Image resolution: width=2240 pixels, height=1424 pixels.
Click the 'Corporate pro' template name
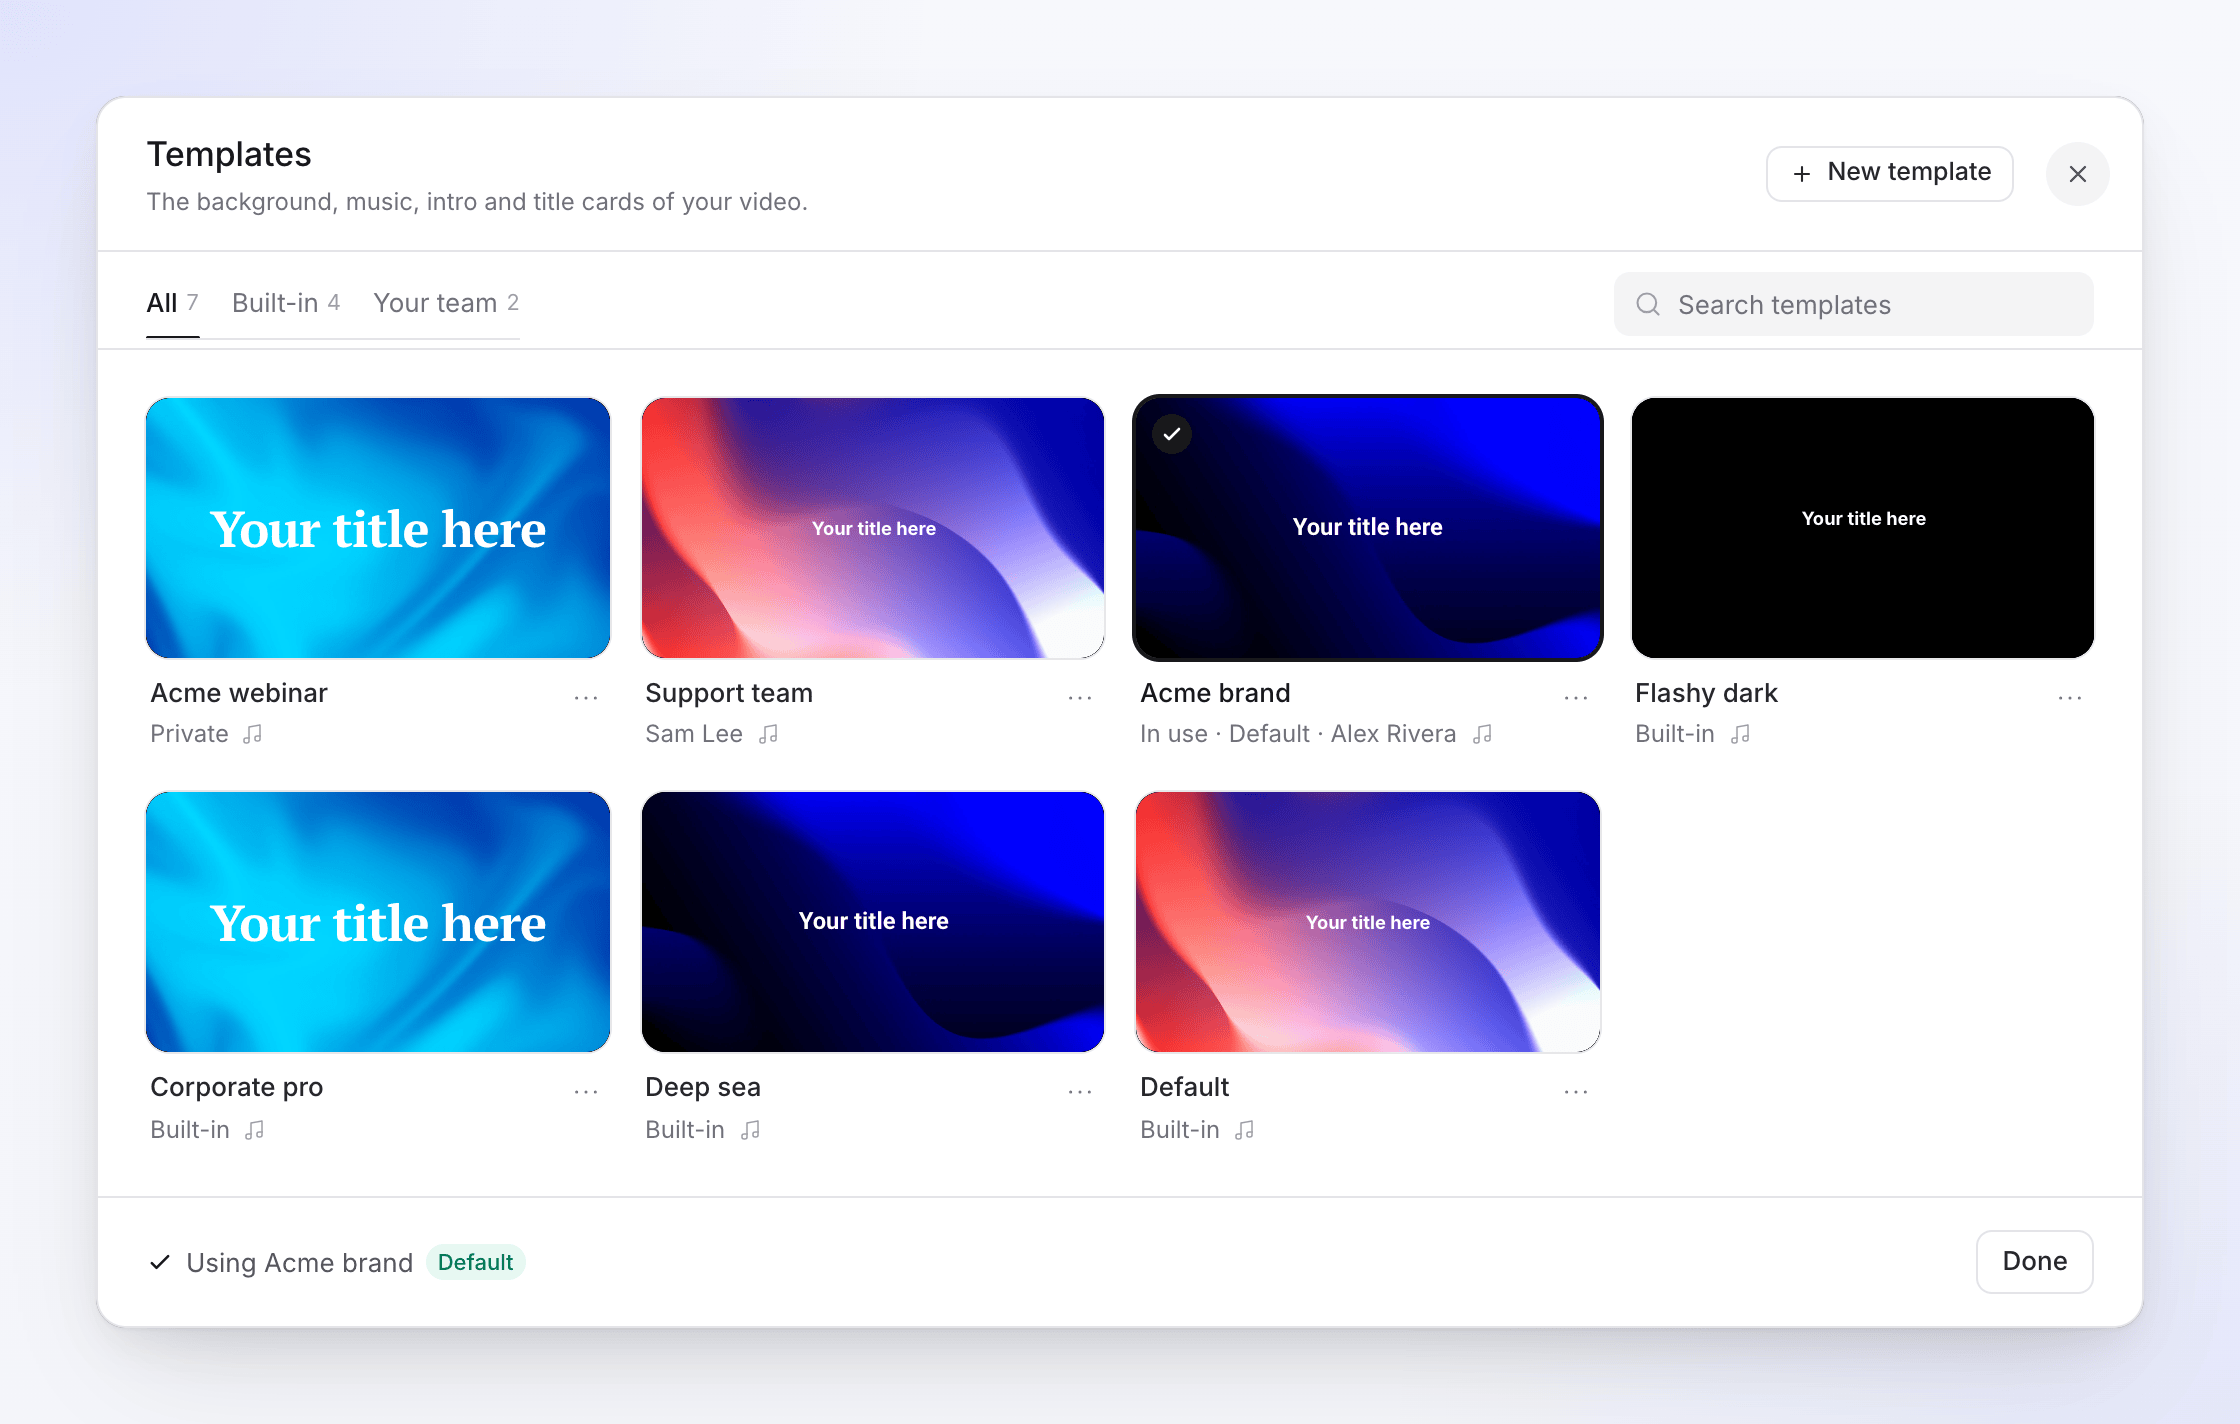coord(237,1087)
